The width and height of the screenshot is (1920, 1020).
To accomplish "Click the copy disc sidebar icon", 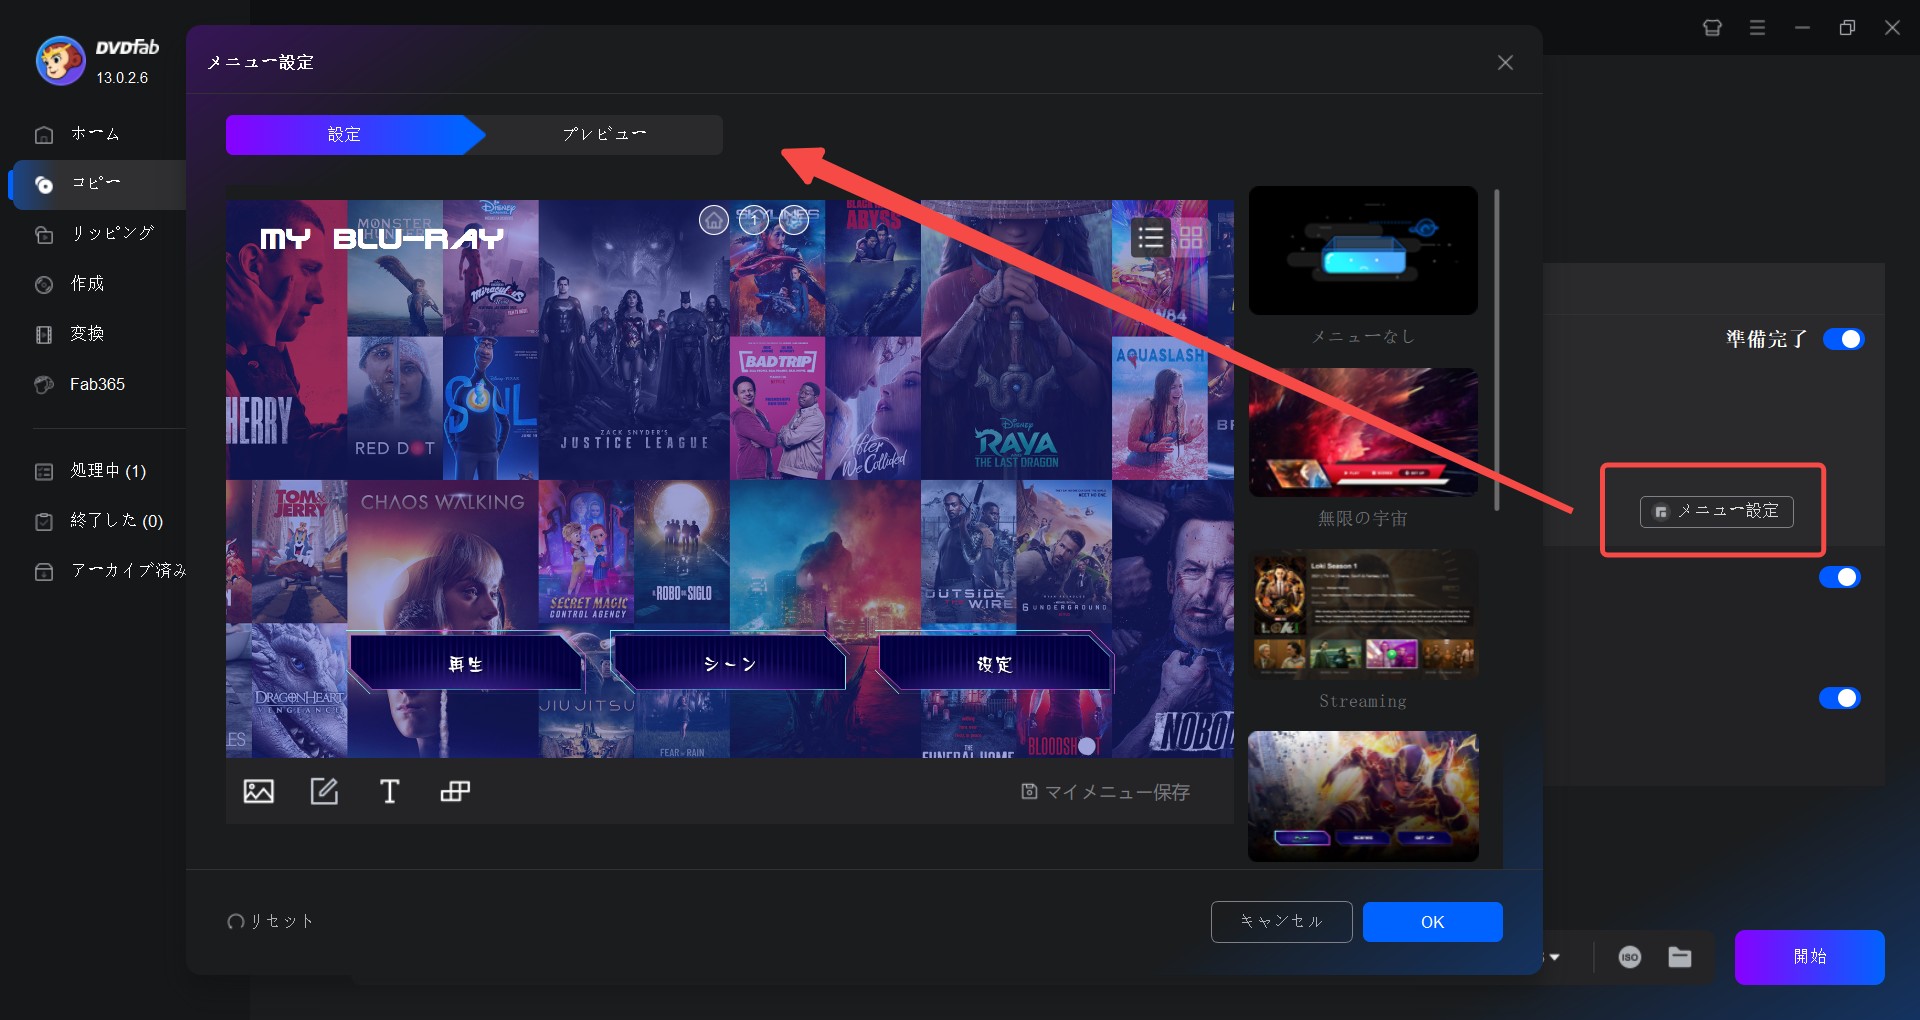I will point(44,184).
